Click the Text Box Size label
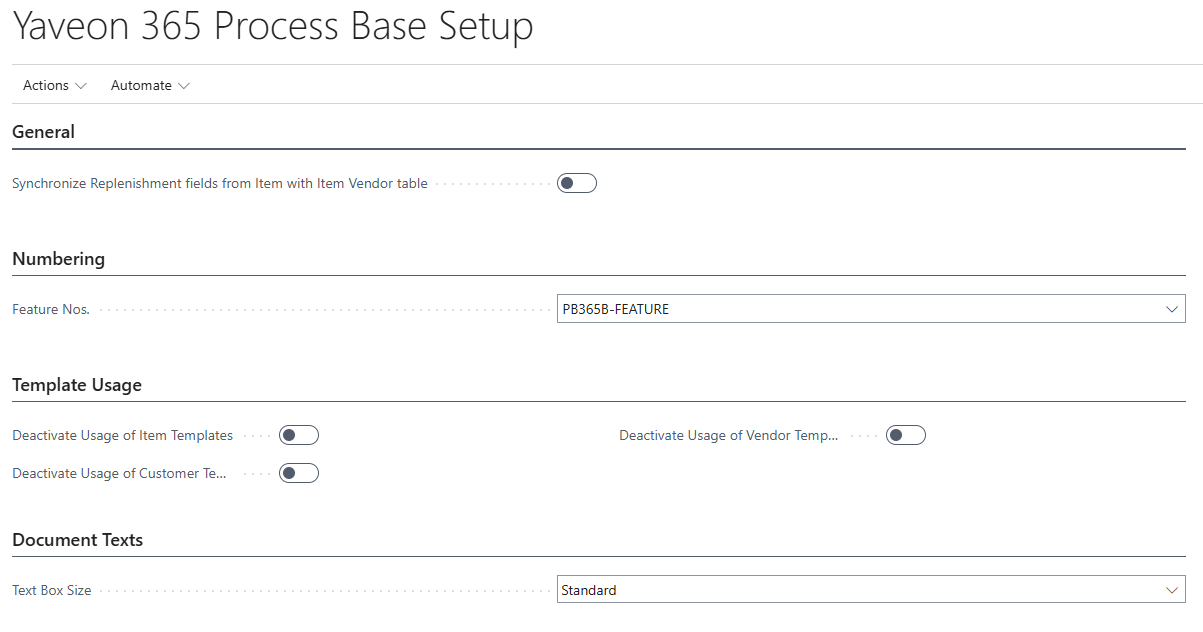 point(52,590)
